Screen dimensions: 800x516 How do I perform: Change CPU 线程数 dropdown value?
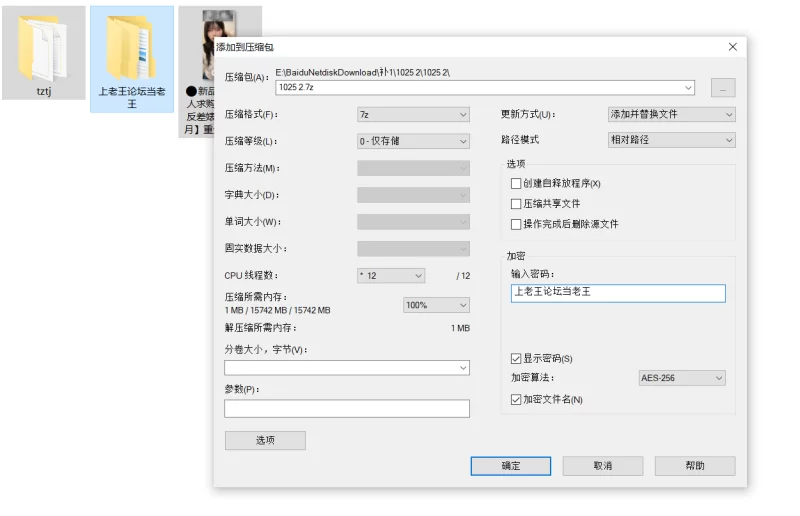tap(391, 275)
